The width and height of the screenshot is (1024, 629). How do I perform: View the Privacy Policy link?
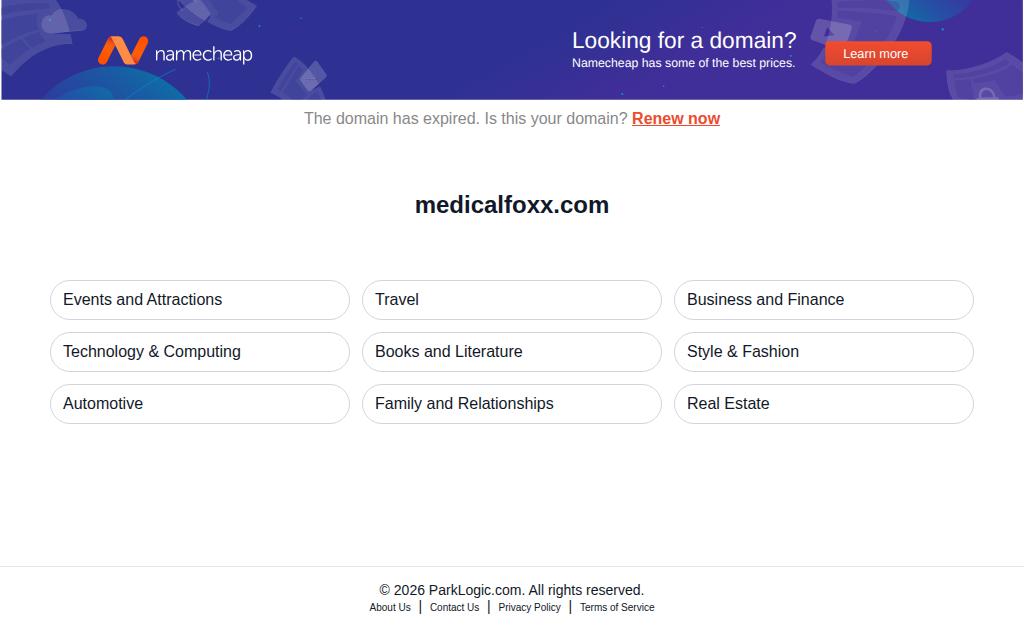[530, 607]
